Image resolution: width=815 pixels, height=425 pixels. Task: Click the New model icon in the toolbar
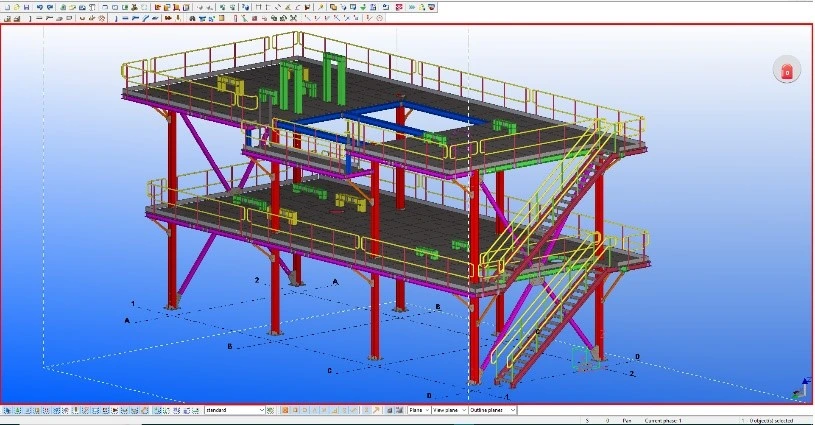[x=5, y=6]
